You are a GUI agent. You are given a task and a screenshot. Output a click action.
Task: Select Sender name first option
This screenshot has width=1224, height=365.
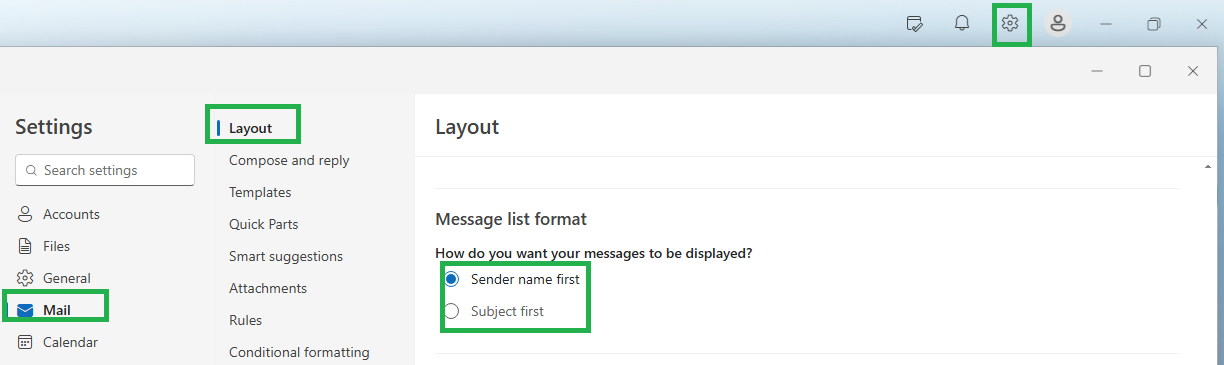click(x=451, y=279)
